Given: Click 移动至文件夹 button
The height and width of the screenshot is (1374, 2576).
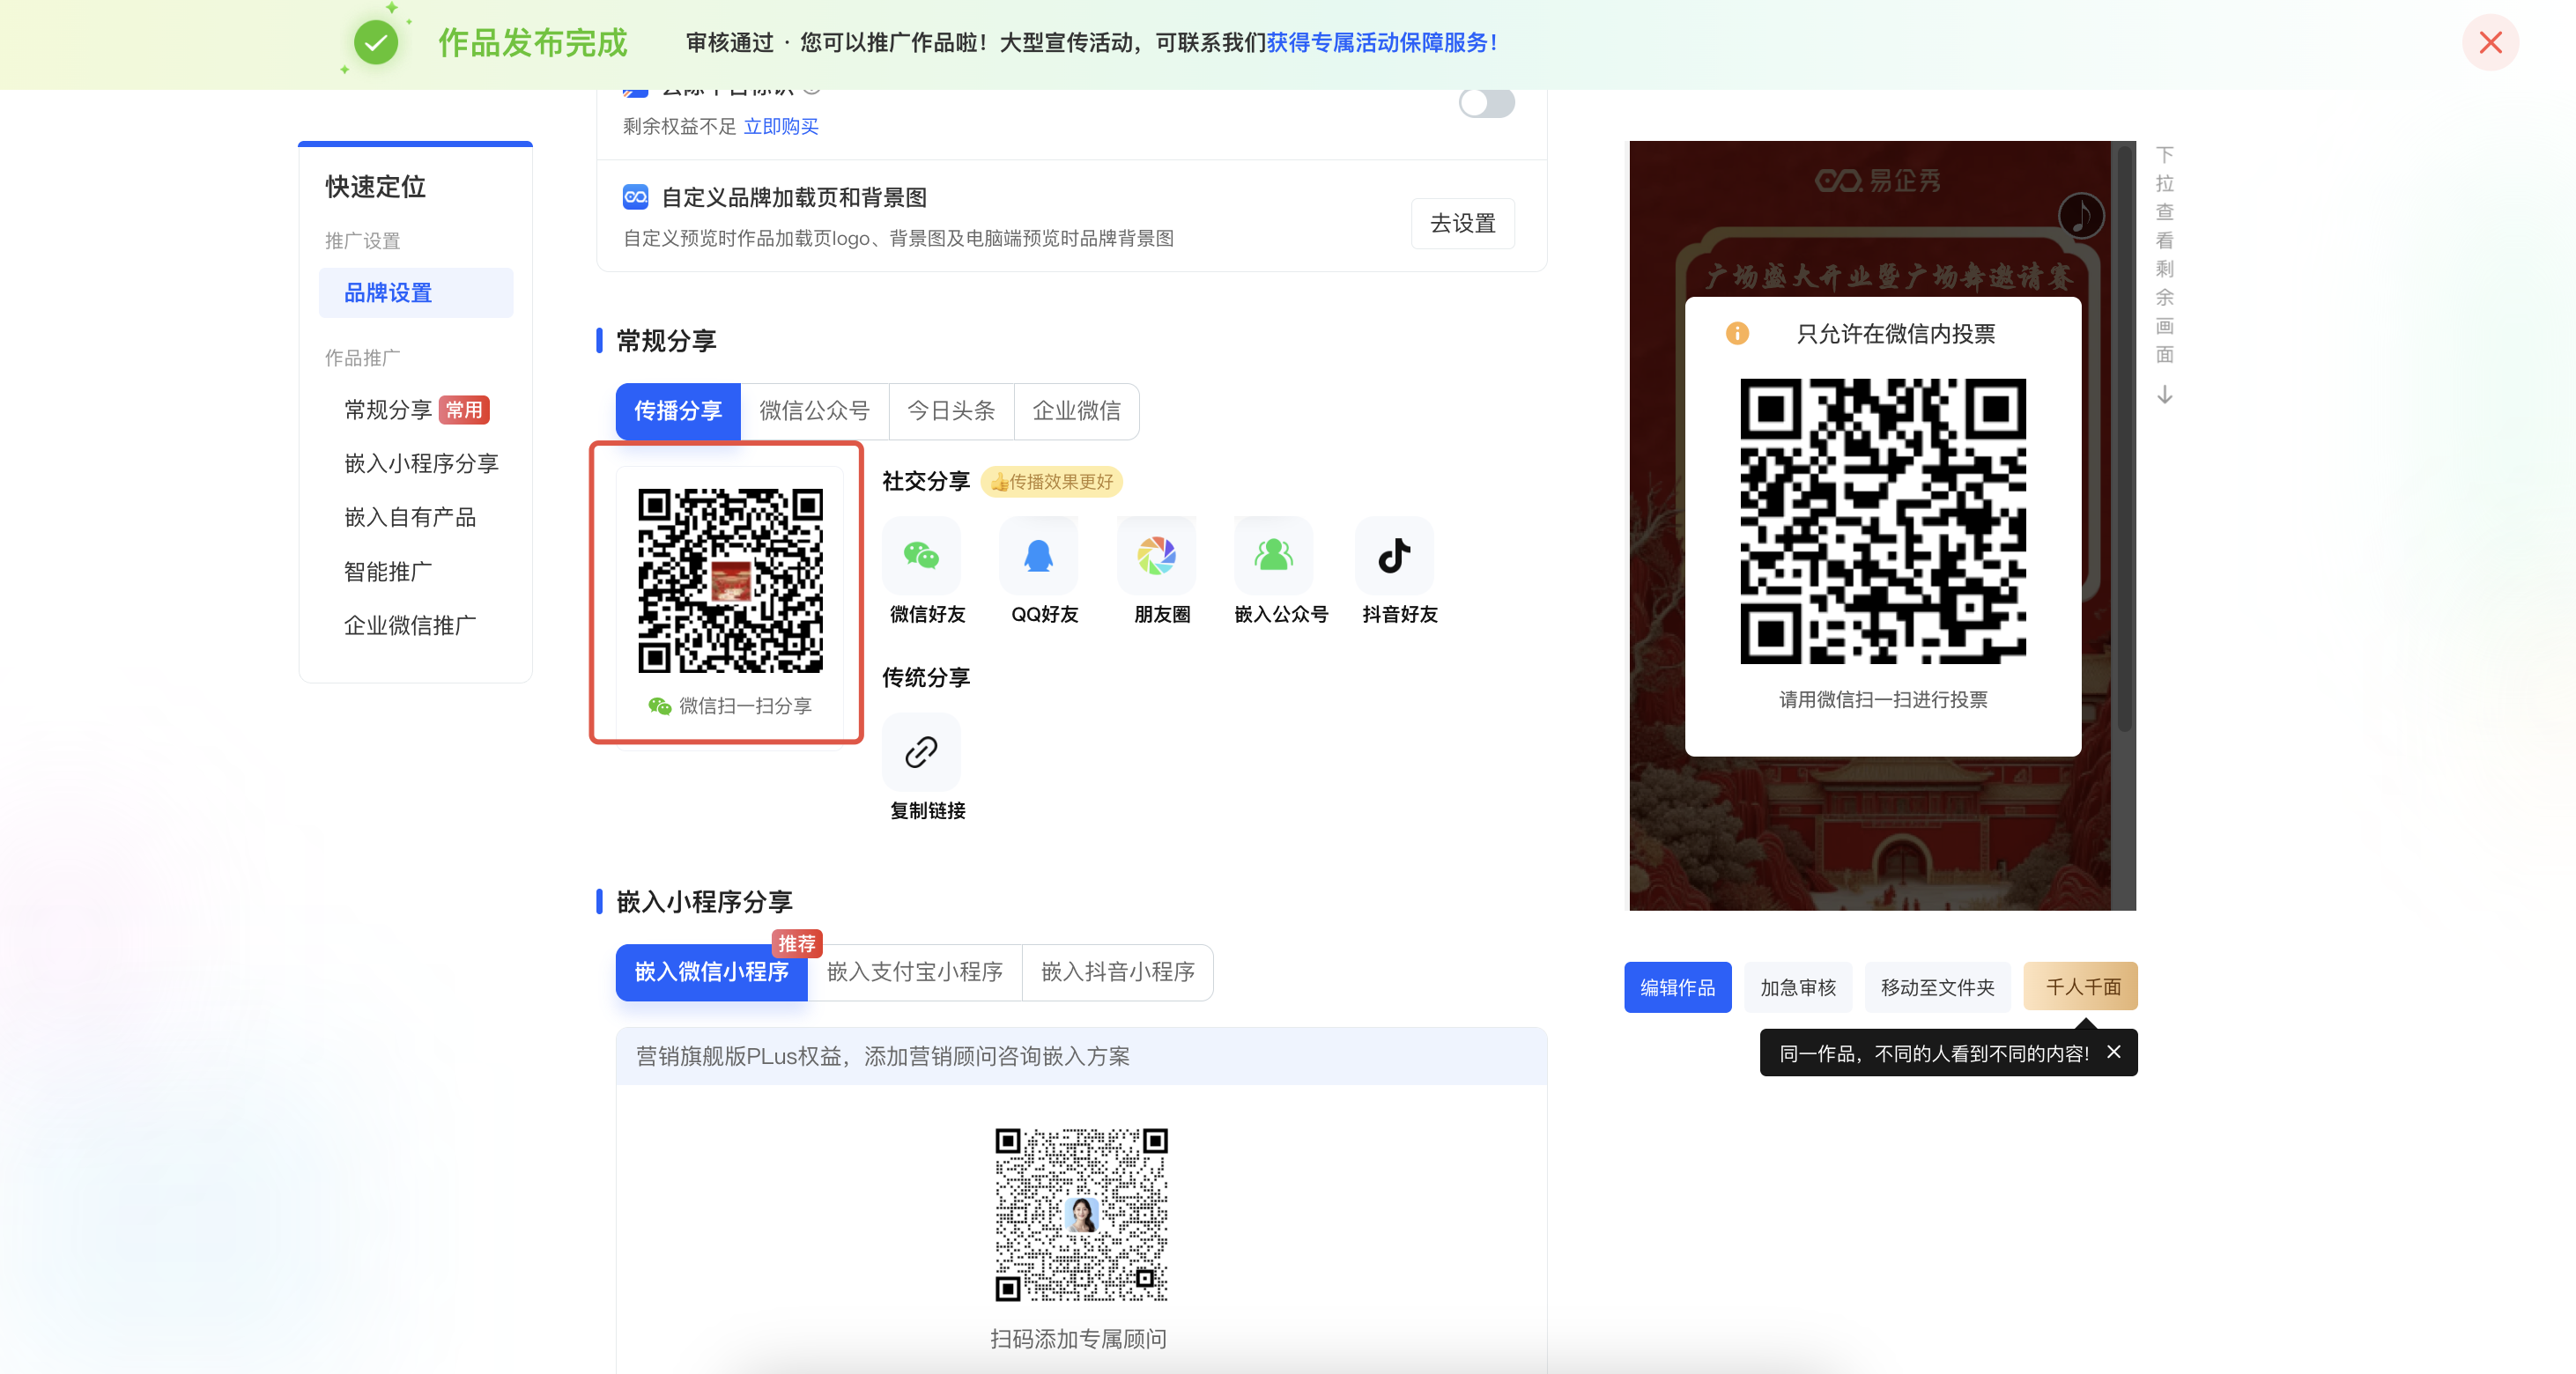Looking at the screenshot, I should point(1937,987).
